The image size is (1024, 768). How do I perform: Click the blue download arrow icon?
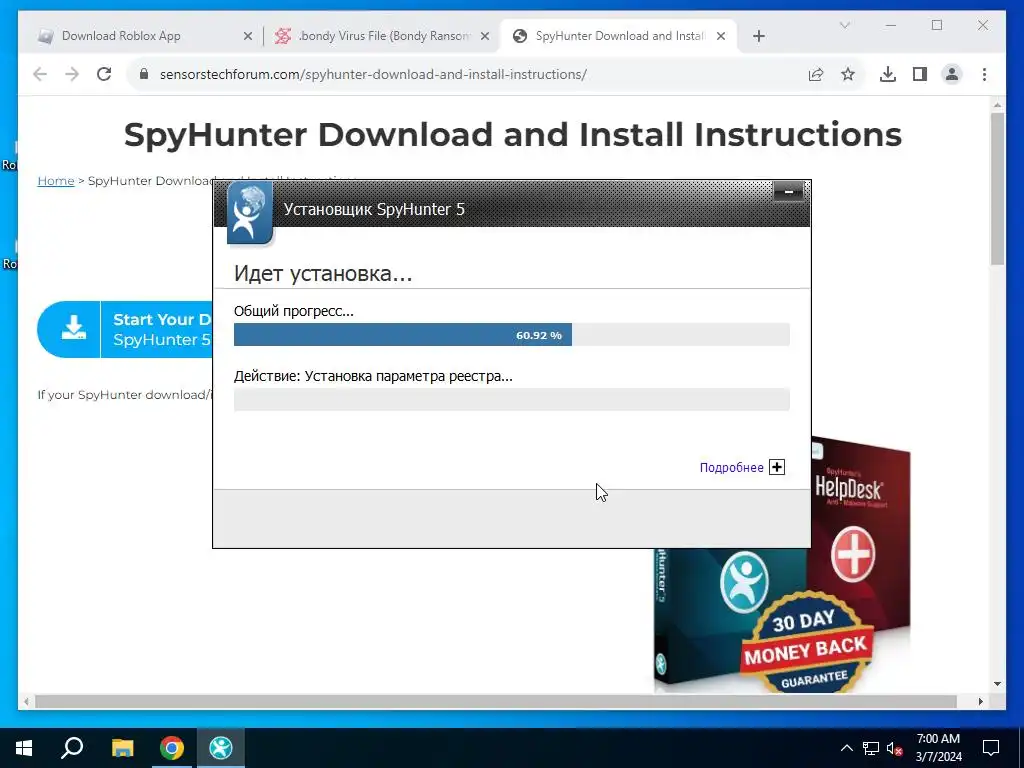pos(74,328)
